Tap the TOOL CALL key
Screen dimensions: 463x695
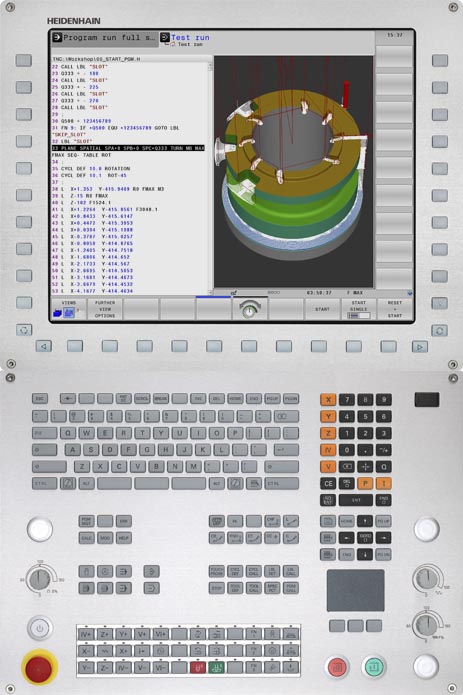(x=253, y=588)
